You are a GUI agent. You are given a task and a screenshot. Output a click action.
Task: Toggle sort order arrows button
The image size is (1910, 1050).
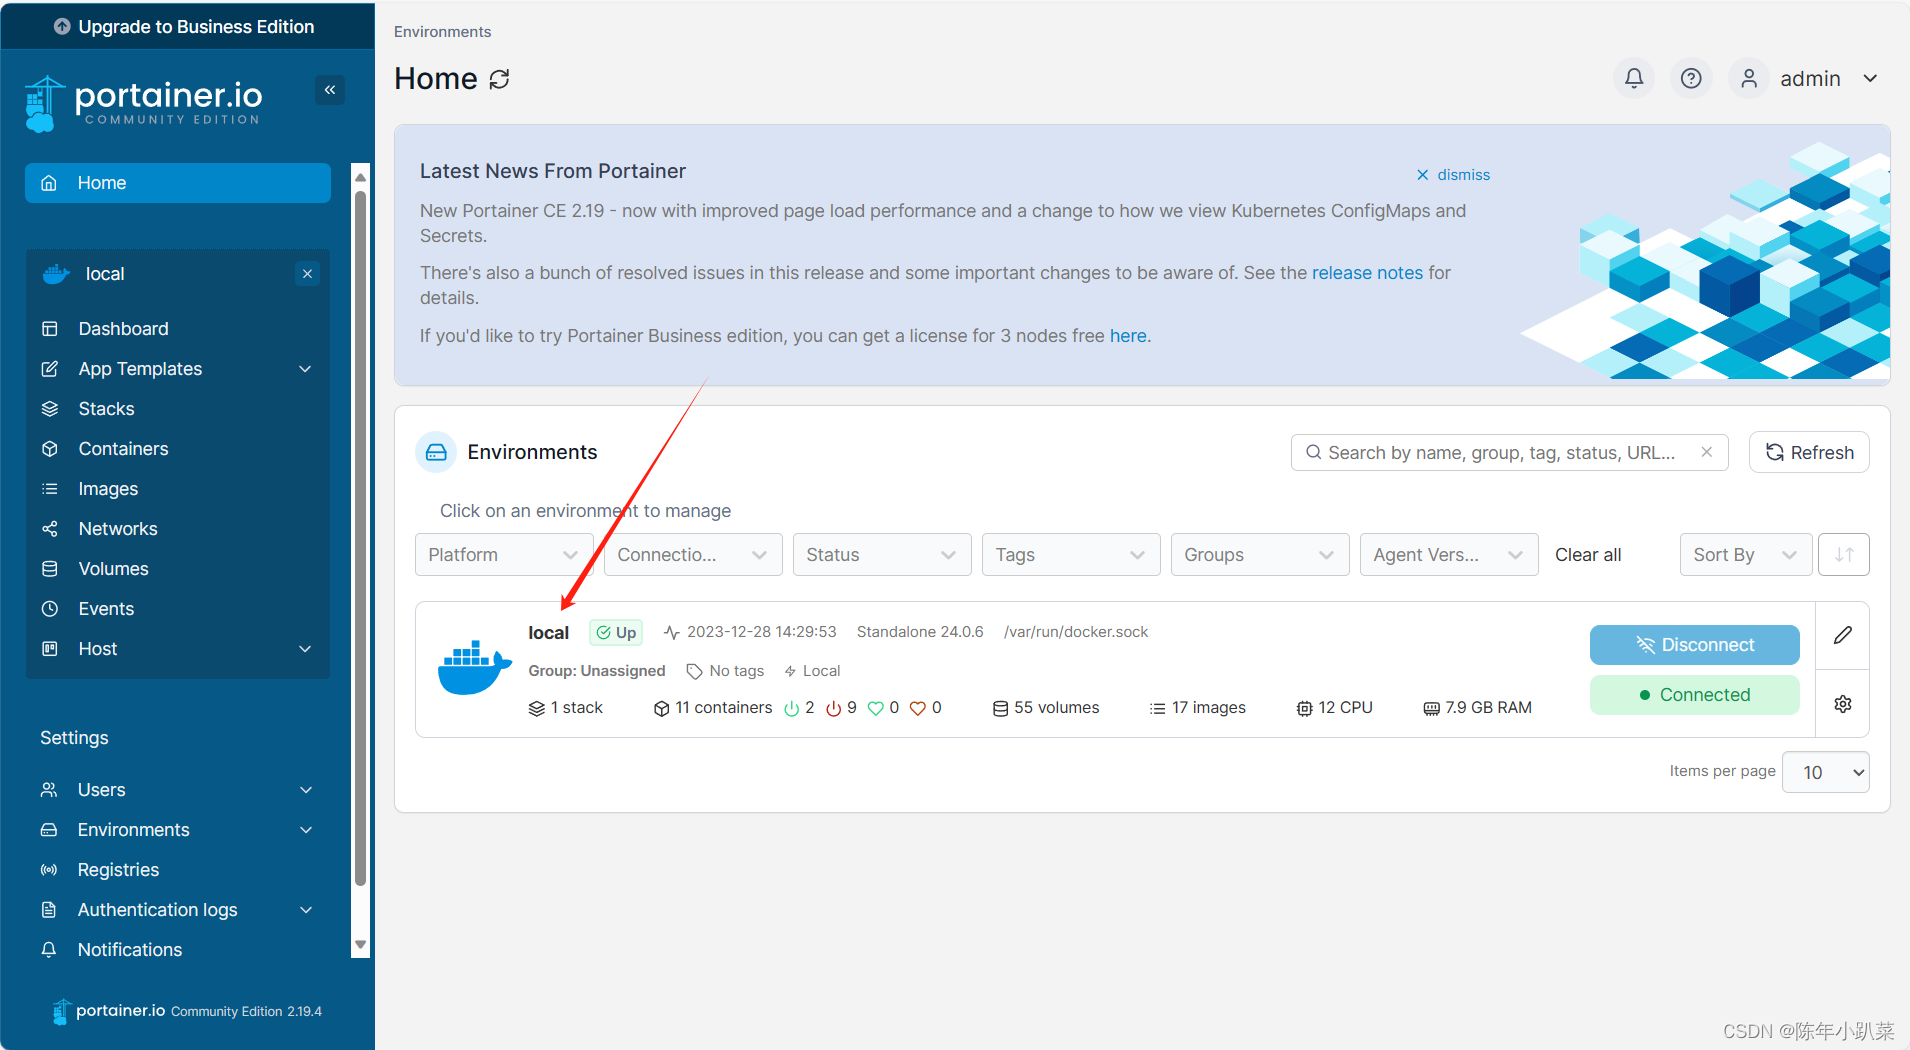point(1844,554)
